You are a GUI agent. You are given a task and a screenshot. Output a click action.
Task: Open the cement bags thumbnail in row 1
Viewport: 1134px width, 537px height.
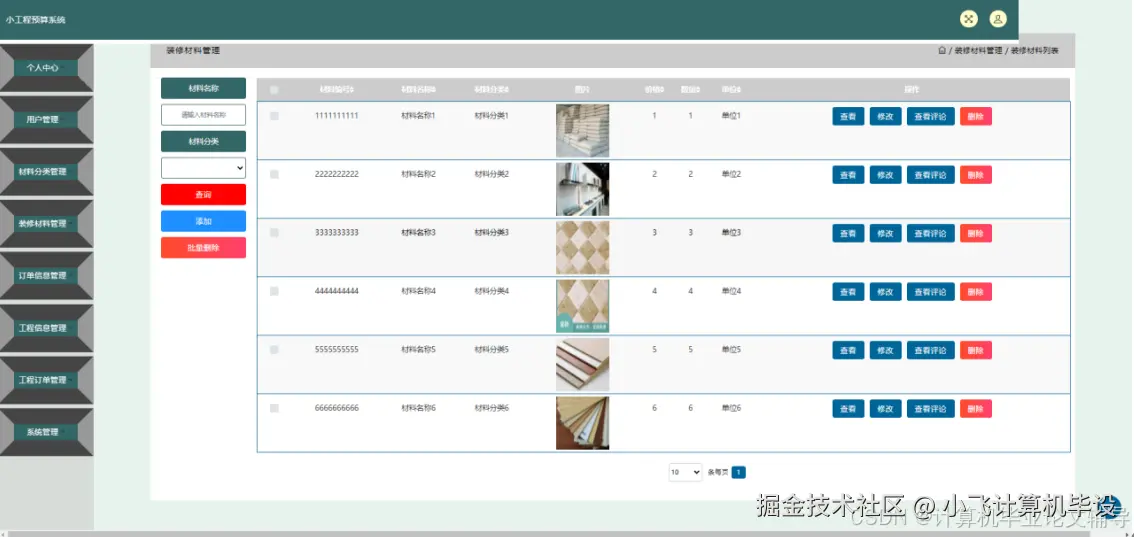(x=582, y=131)
